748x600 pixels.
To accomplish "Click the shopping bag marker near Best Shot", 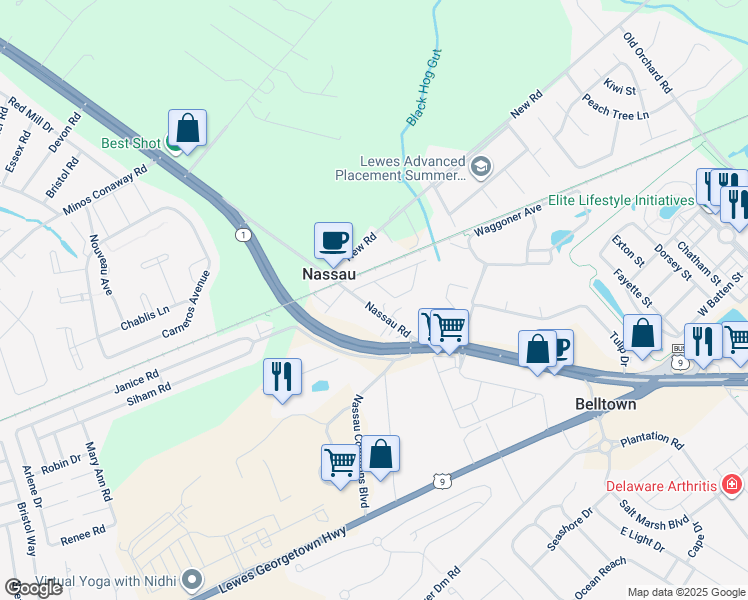I will pos(187,128).
